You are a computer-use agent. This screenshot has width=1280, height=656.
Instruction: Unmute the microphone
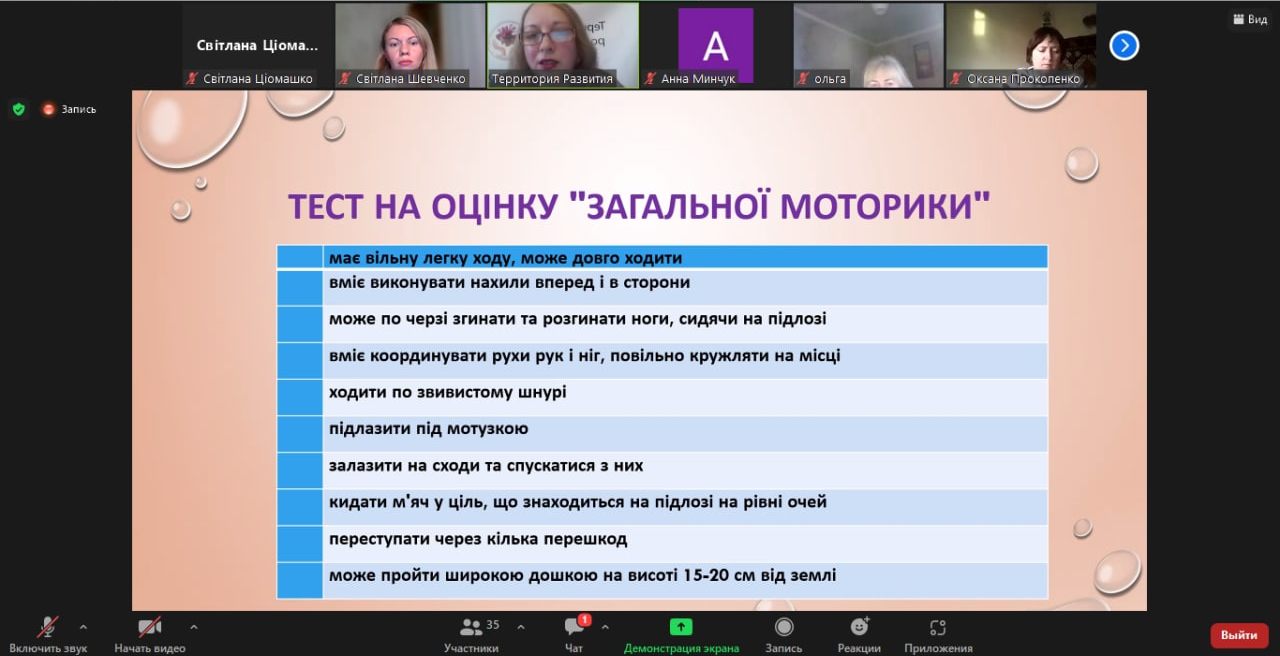[x=48, y=627]
